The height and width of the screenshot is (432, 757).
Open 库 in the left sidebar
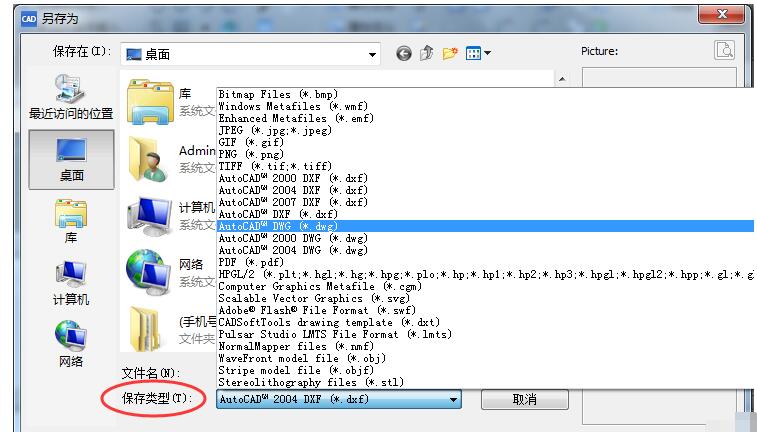pos(71,221)
